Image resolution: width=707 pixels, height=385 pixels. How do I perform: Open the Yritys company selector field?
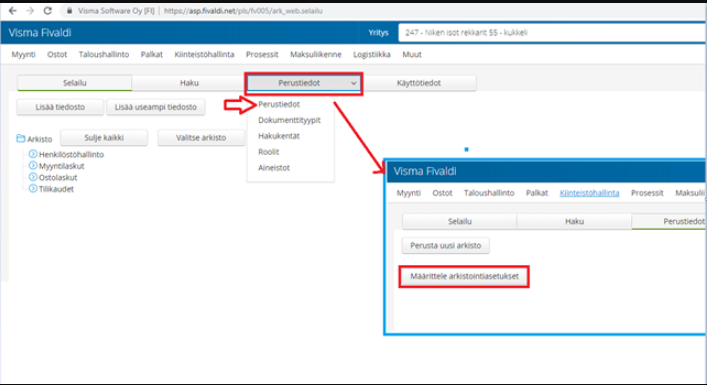point(552,32)
